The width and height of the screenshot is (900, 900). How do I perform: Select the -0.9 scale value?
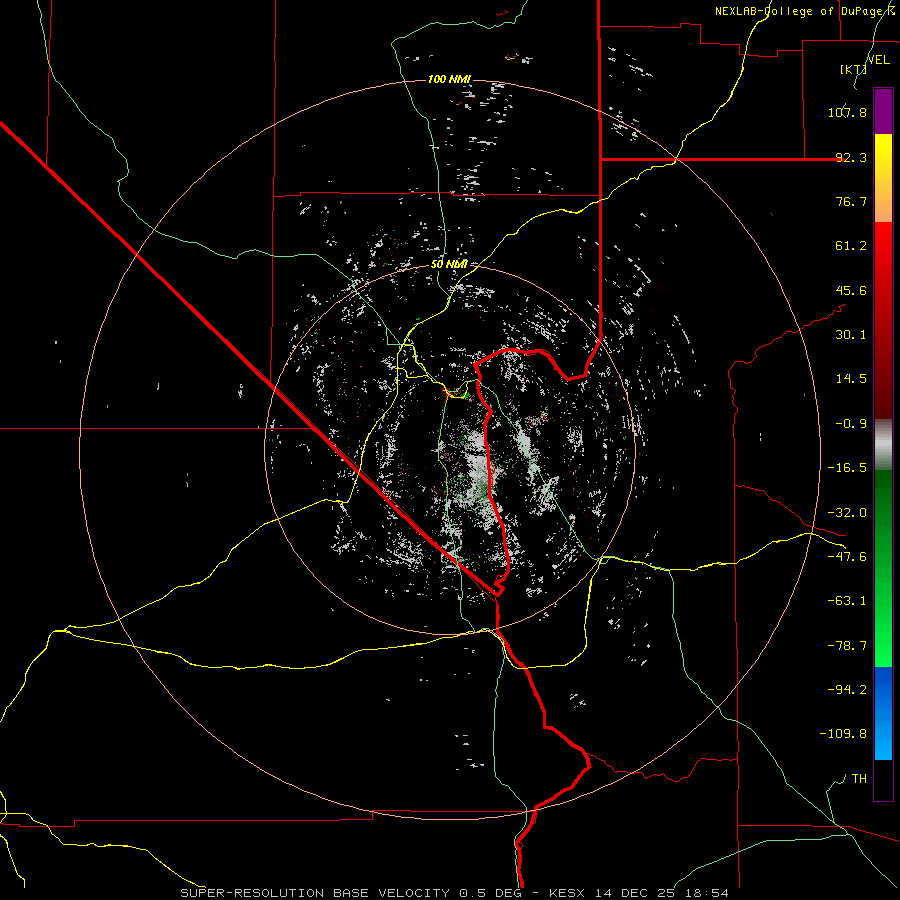coord(851,424)
